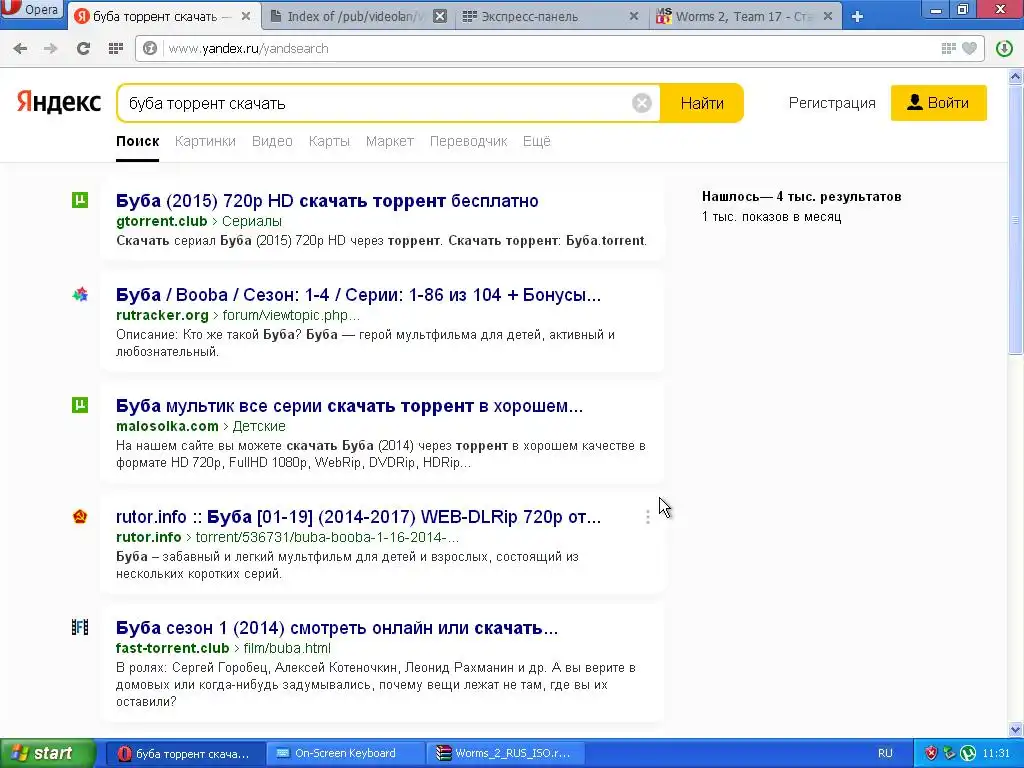Open result 'Буба мультик все серии скачать торрент'

coord(349,406)
